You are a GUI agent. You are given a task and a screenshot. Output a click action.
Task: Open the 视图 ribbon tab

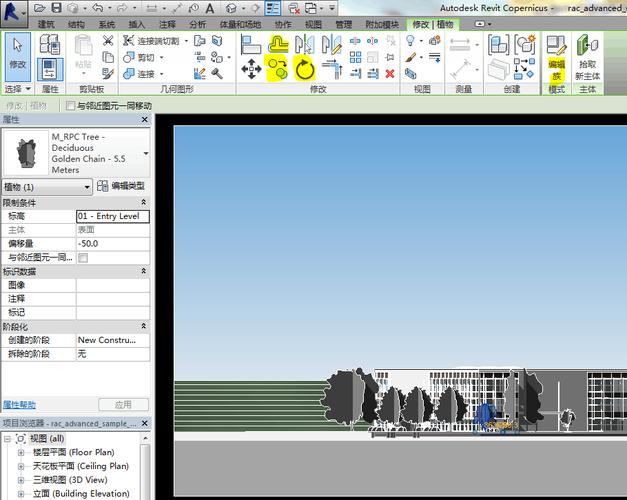click(x=313, y=24)
